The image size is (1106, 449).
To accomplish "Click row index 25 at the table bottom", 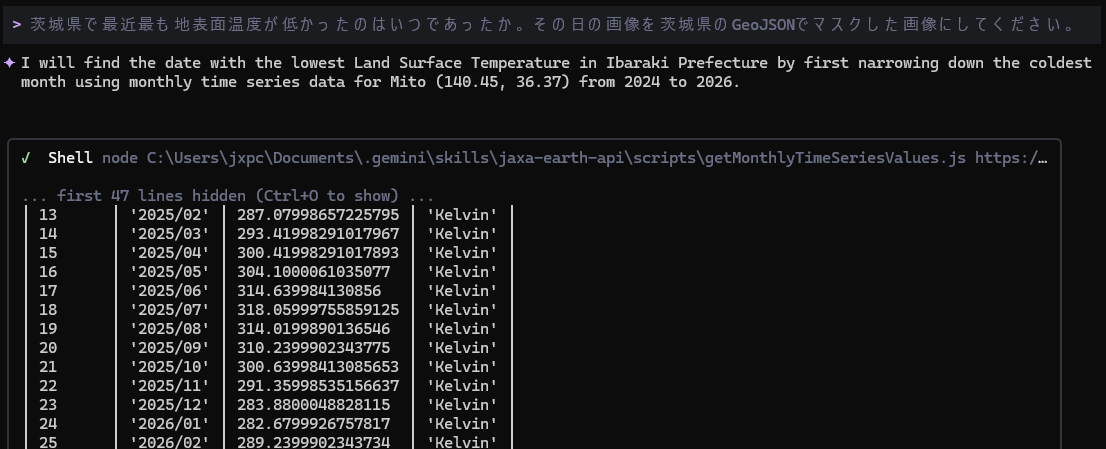I will (48, 442).
